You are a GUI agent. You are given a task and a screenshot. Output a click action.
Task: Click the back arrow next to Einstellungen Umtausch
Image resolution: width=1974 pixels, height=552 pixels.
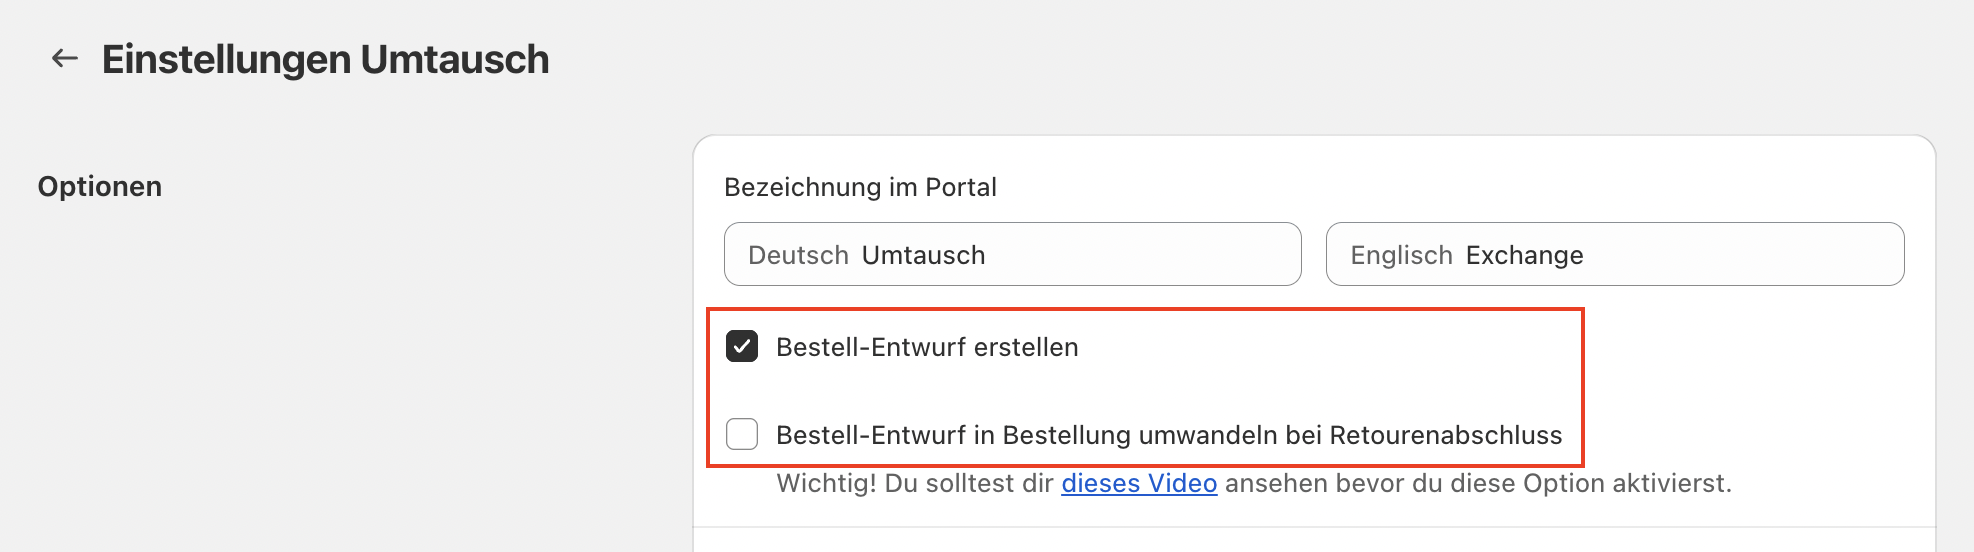[x=65, y=59]
